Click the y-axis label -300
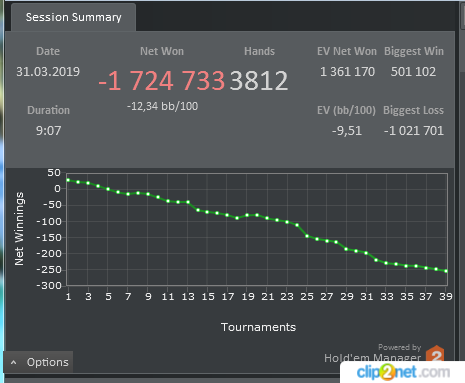This screenshot has height=383, width=465. point(49,286)
